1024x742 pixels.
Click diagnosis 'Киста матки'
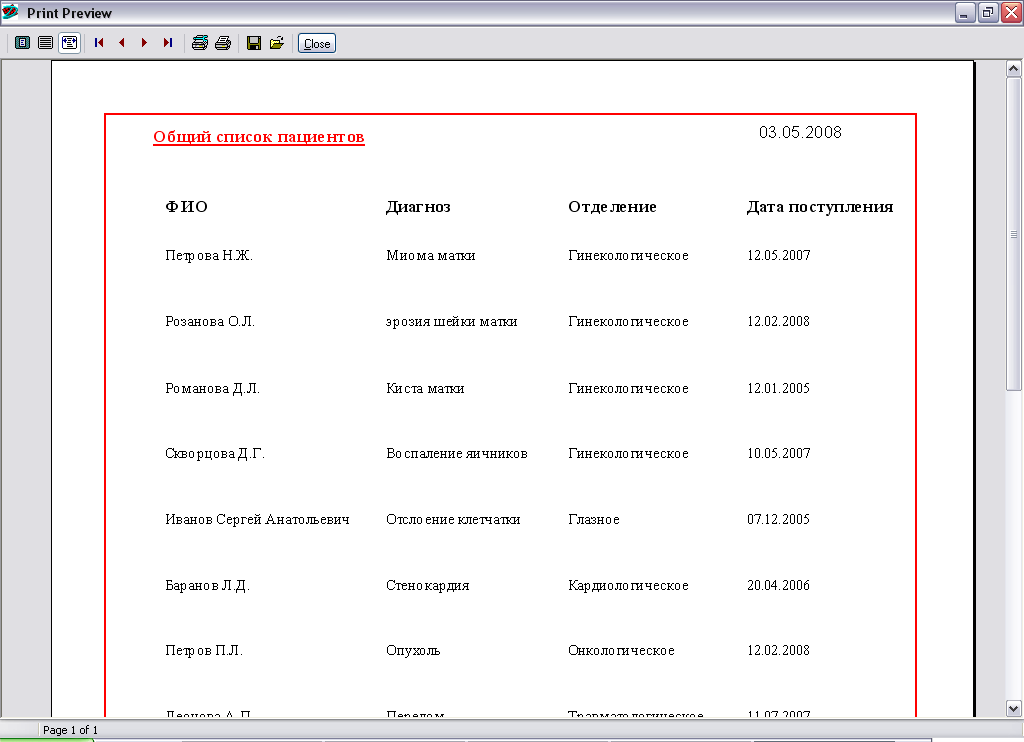(425, 389)
